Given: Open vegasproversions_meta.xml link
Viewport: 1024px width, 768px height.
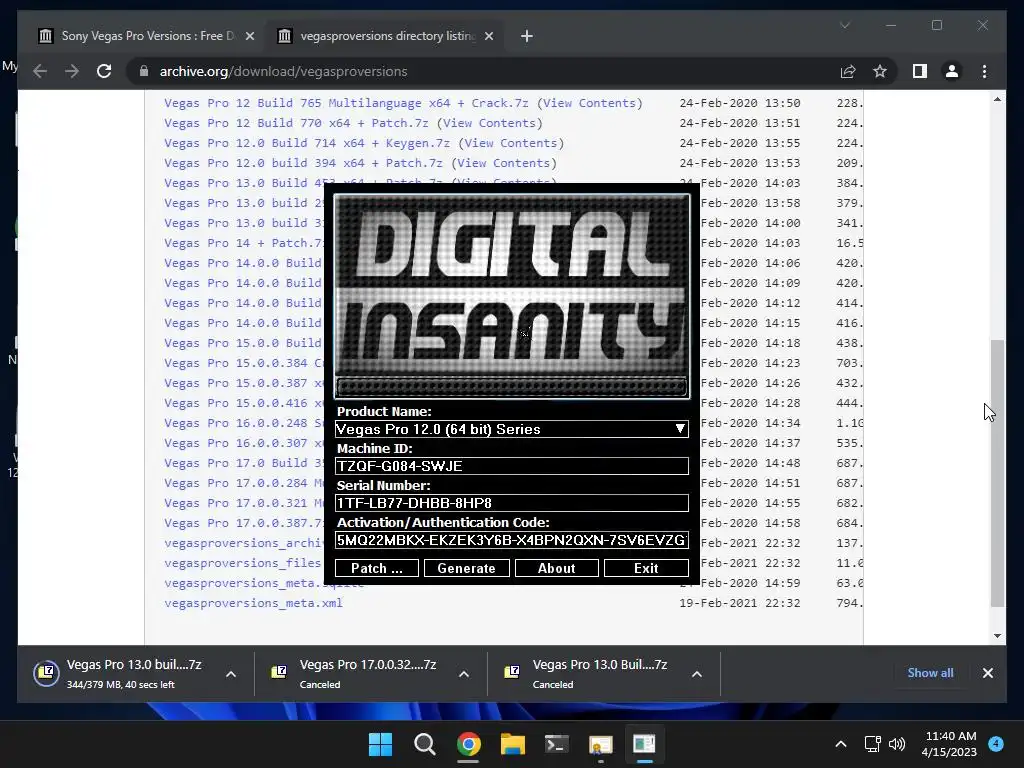Looking at the screenshot, I should pyautogui.click(x=253, y=603).
